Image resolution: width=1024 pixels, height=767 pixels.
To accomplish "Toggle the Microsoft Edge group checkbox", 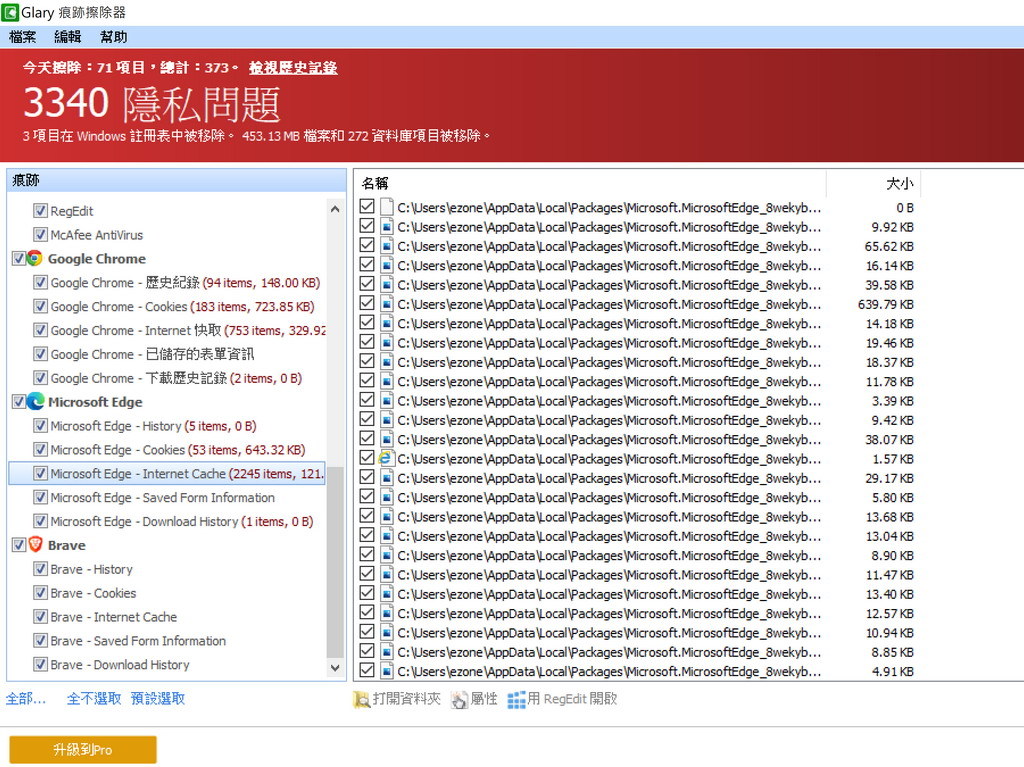I will (18, 401).
